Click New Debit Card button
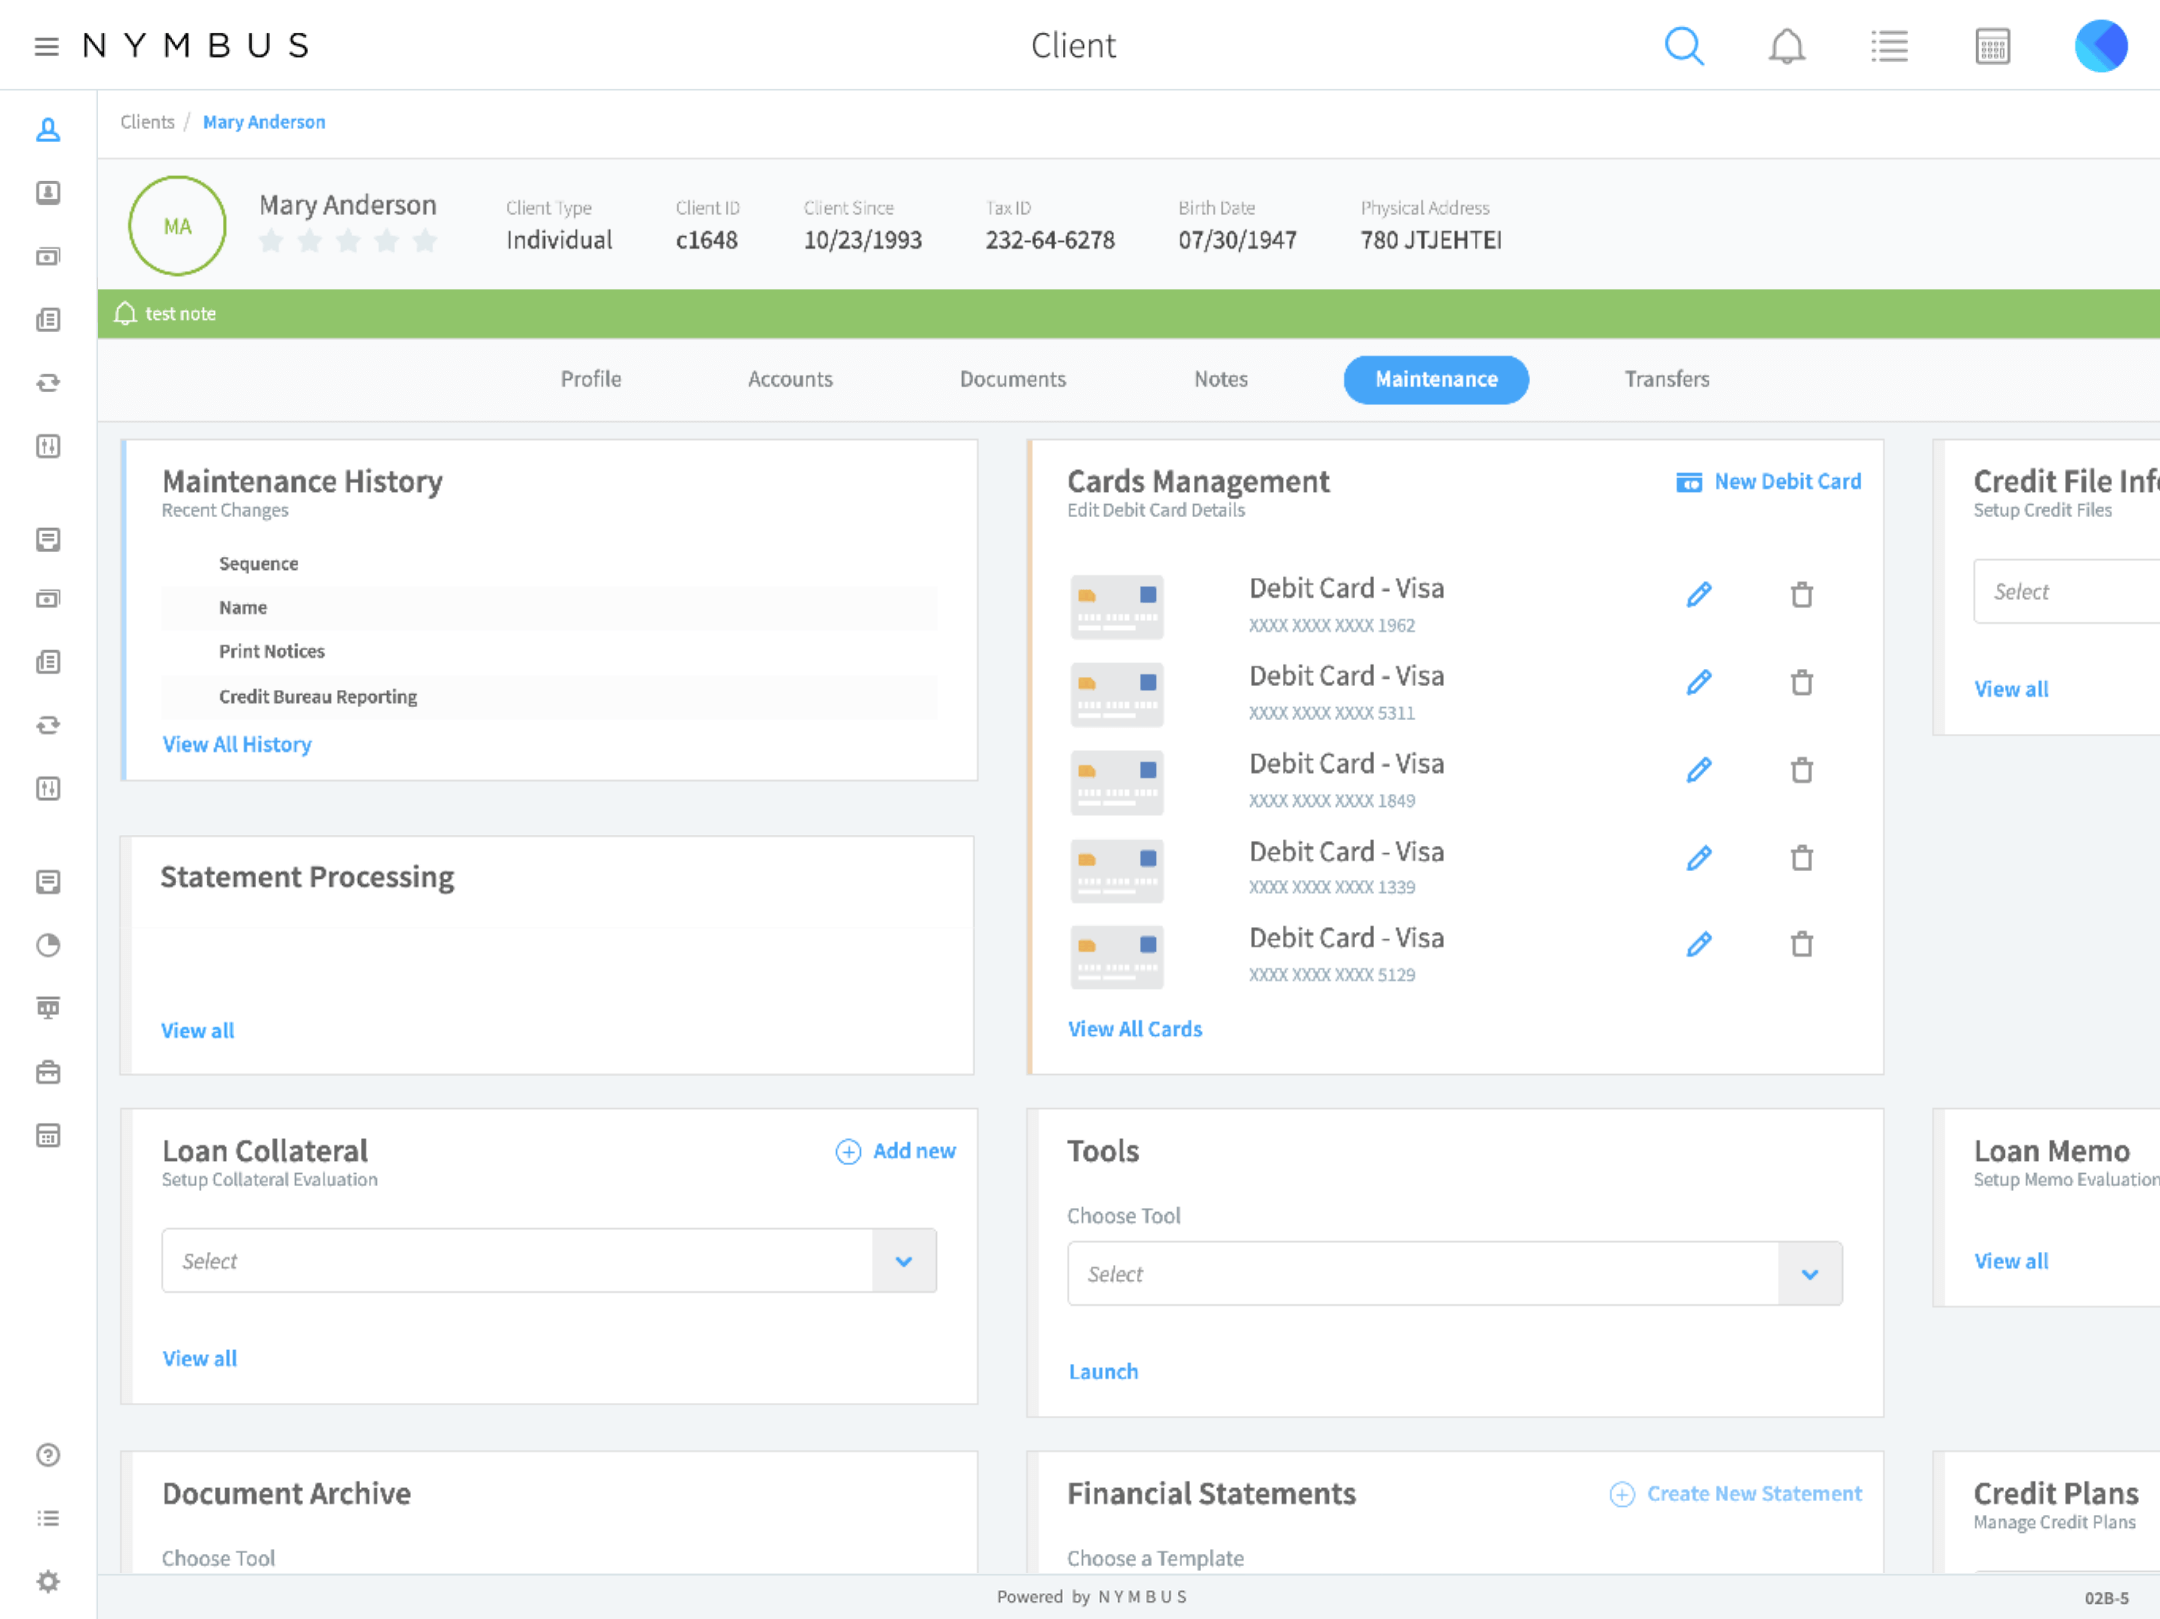The image size is (2160, 1619). [1768, 482]
